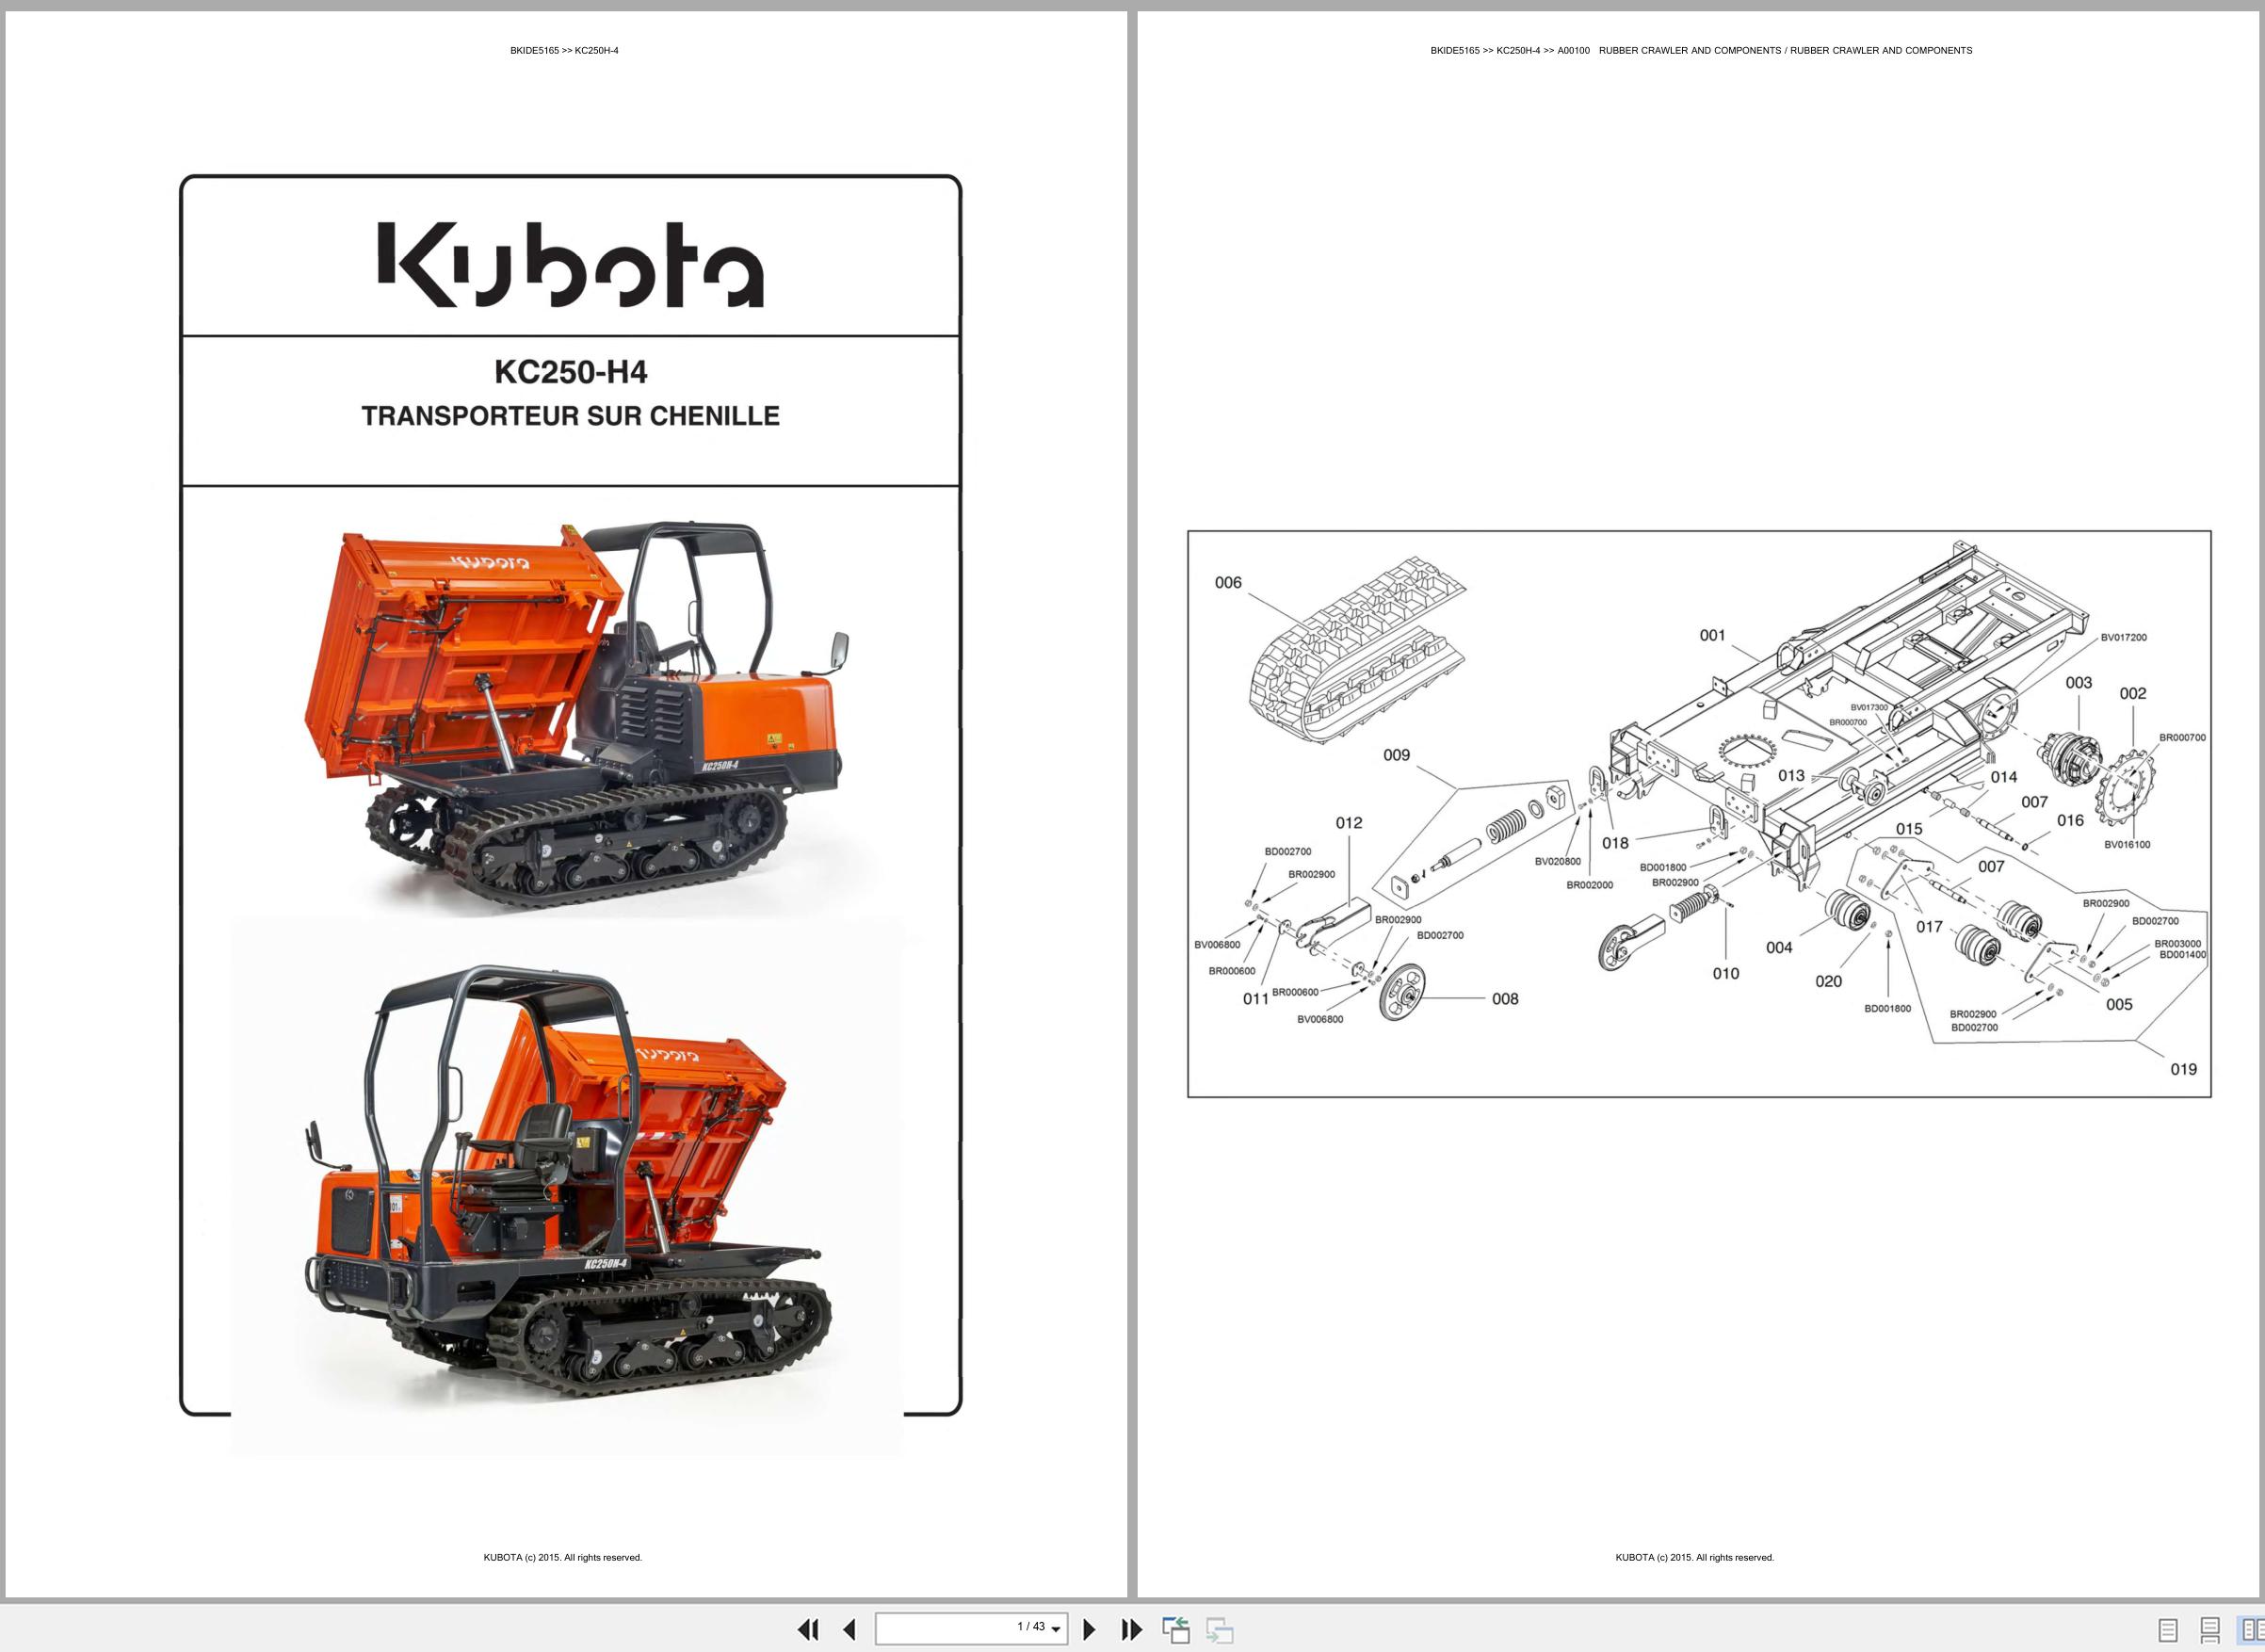Click the KC250-H4 title text
2265x1652 pixels.
(x=571, y=372)
